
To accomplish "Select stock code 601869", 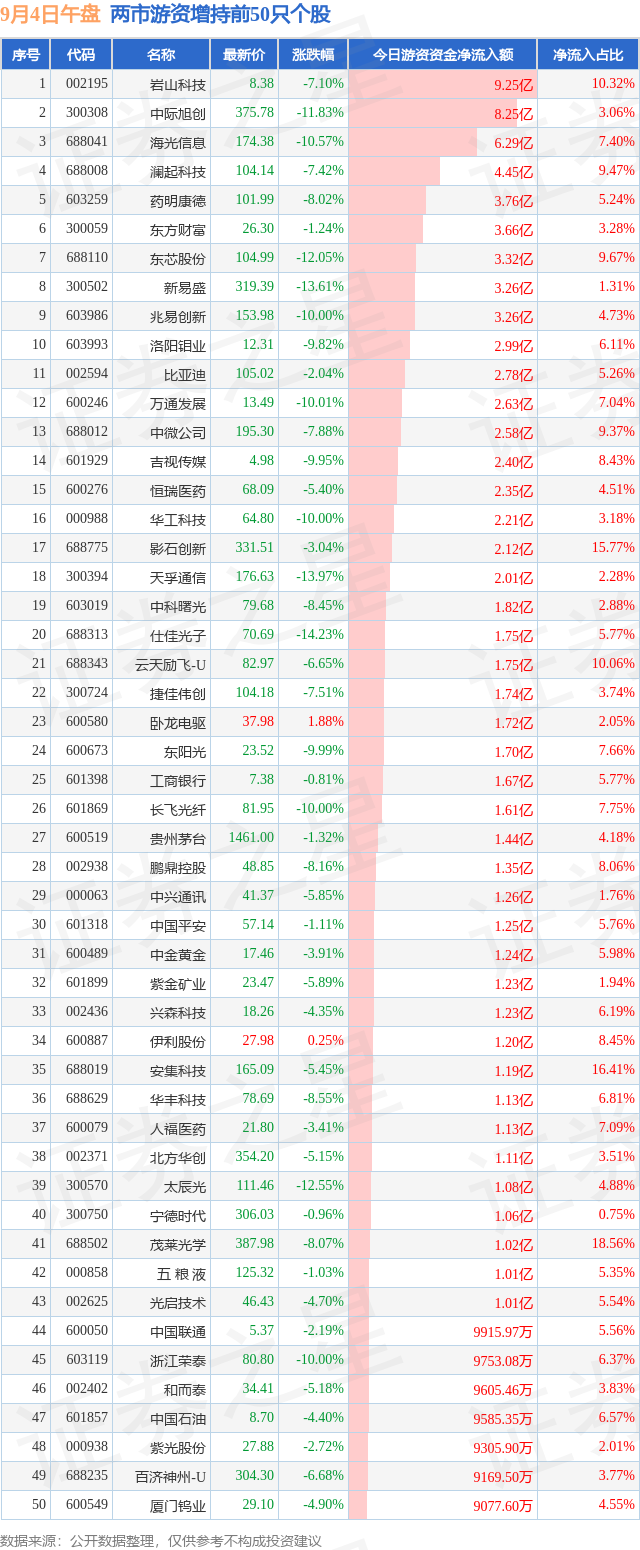I will pos(86,809).
